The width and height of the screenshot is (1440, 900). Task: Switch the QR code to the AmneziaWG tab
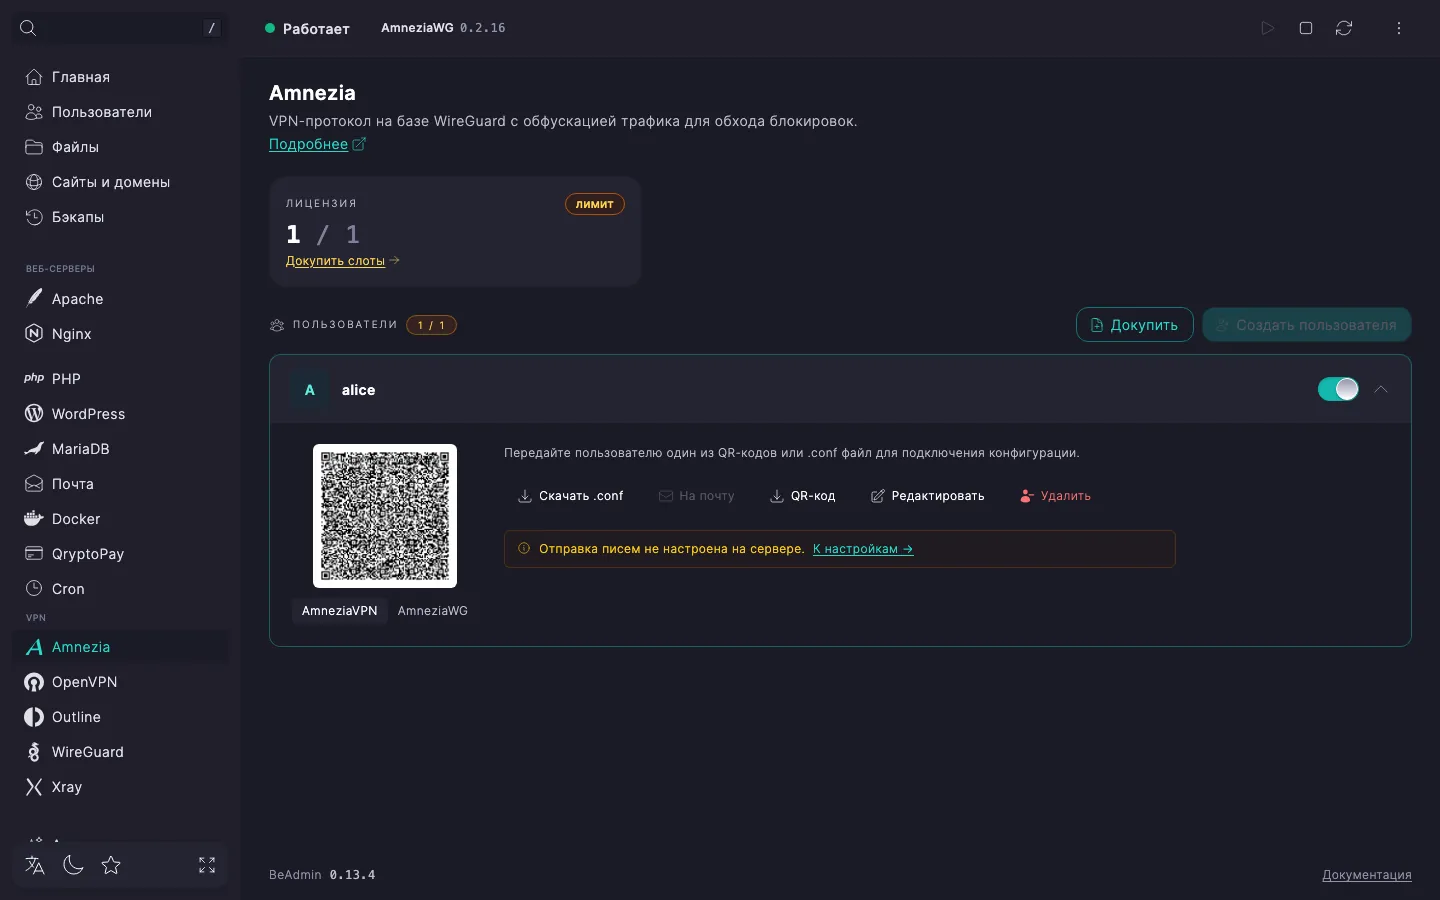(432, 611)
